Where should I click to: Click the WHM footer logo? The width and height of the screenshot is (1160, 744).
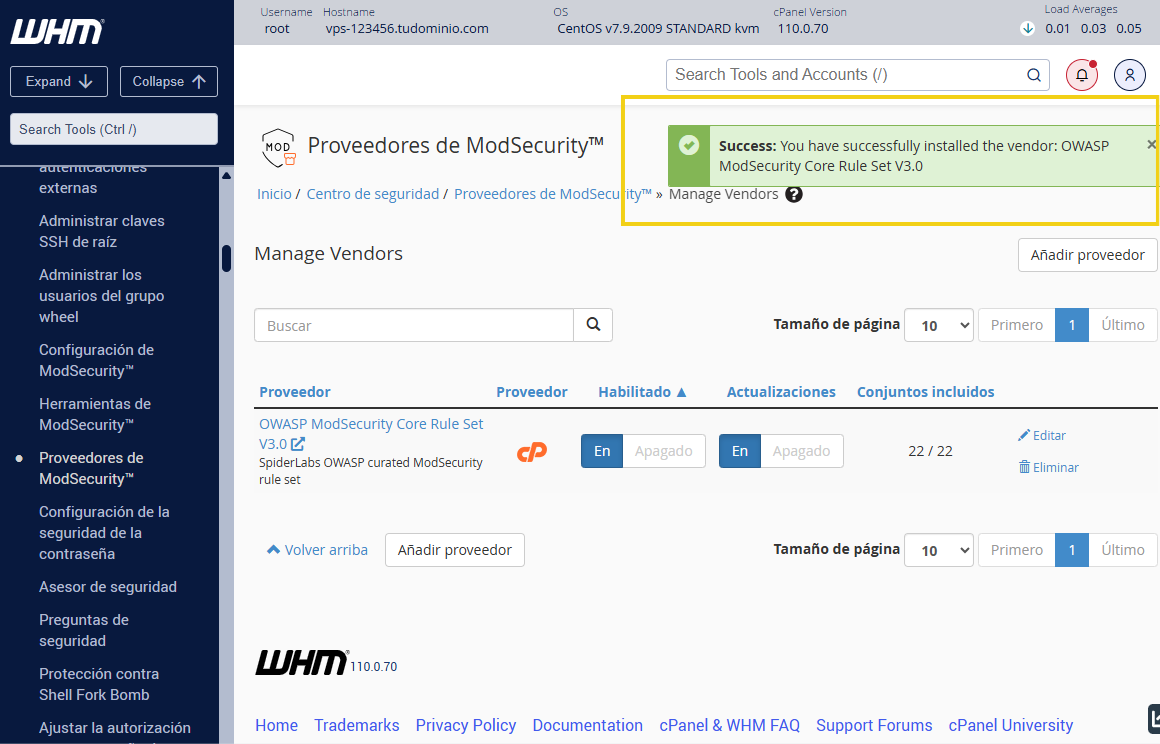tap(301, 663)
